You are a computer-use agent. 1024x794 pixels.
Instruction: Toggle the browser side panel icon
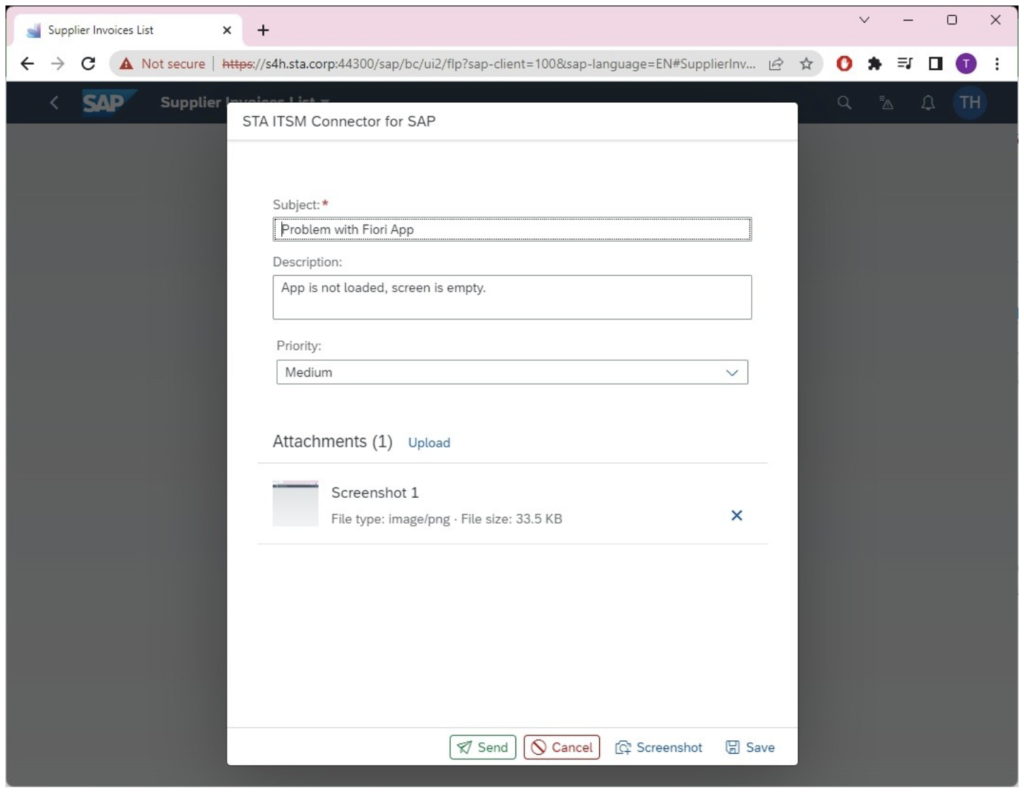[x=935, y=63]
